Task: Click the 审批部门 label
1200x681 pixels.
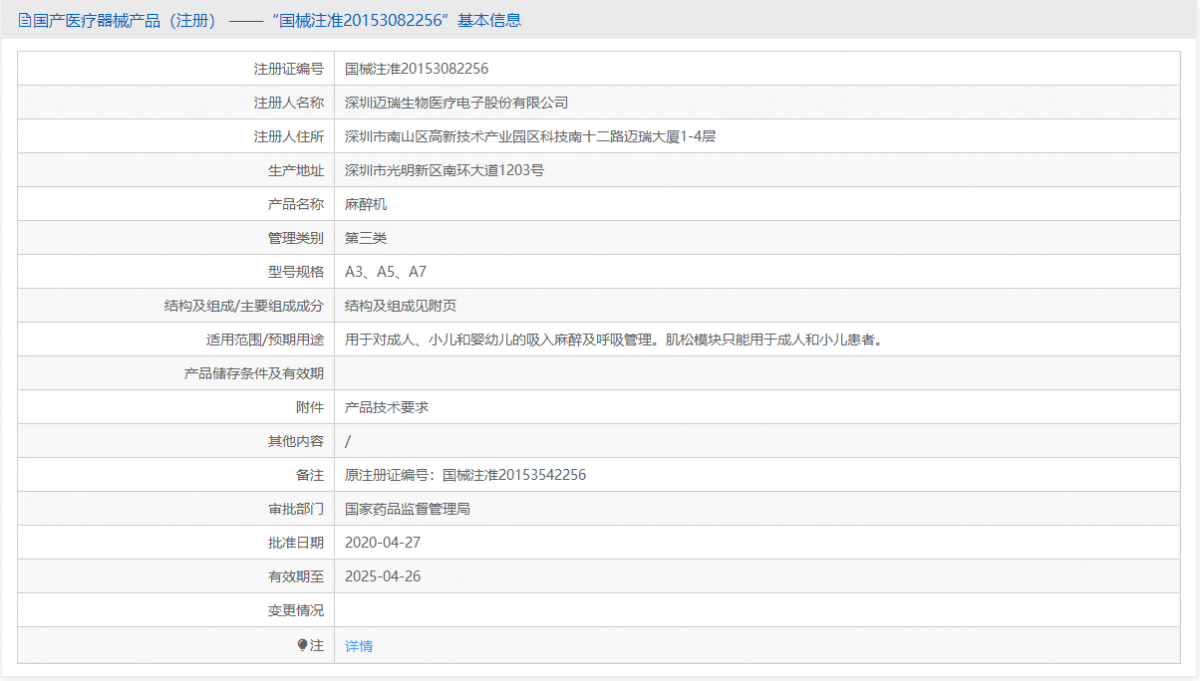Action: (x=296, y=509)
